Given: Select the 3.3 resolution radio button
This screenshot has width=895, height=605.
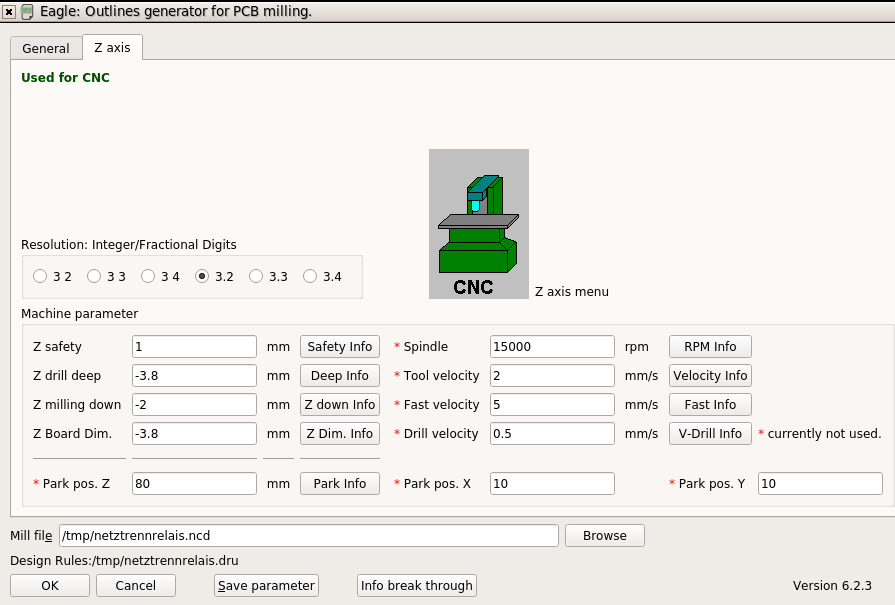Looking at the screenshot, I should [256, 277].
